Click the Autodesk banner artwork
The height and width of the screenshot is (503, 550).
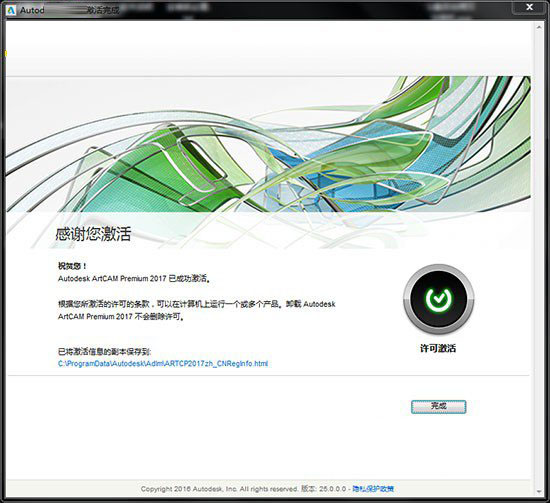(268, 144)
